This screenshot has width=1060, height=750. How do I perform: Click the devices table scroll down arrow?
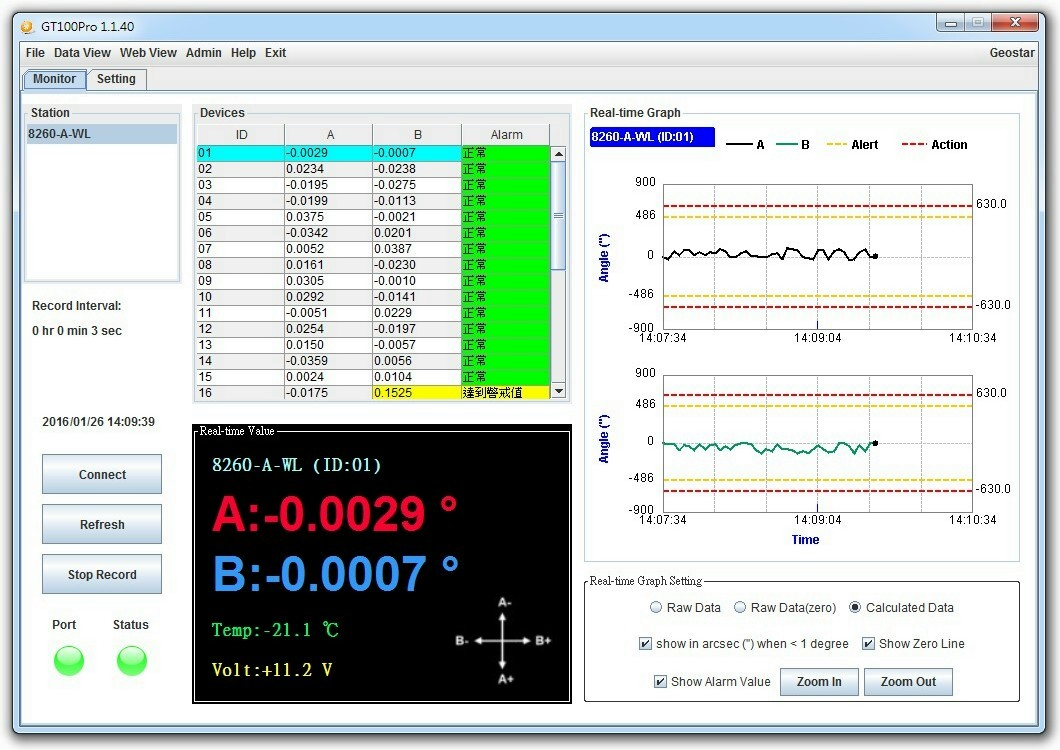click(x=559, y=392)
